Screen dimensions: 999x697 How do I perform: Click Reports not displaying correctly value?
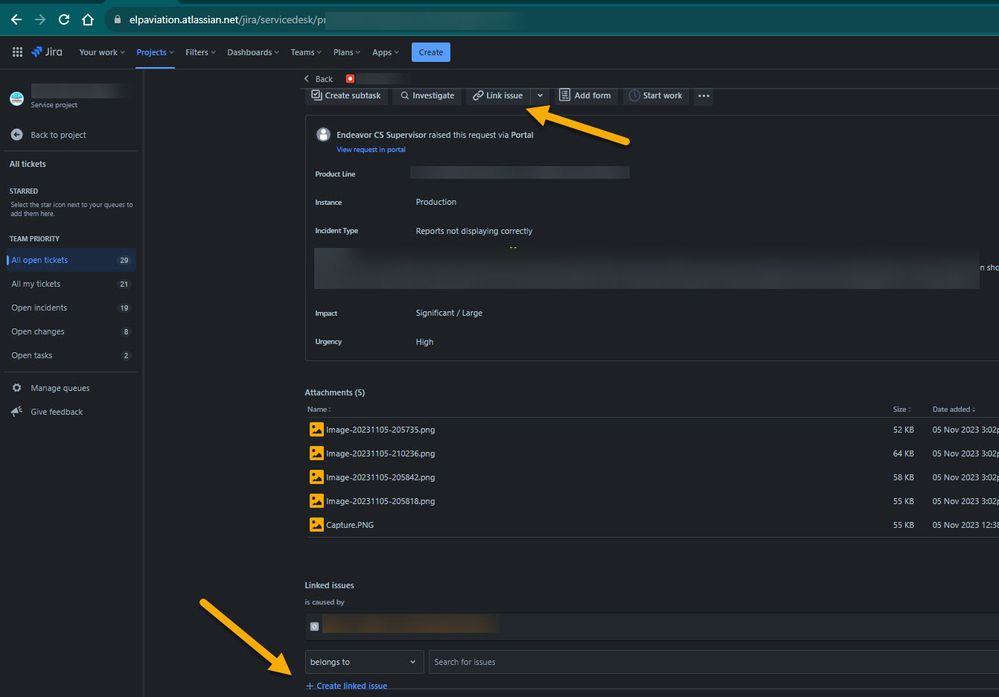474,231
